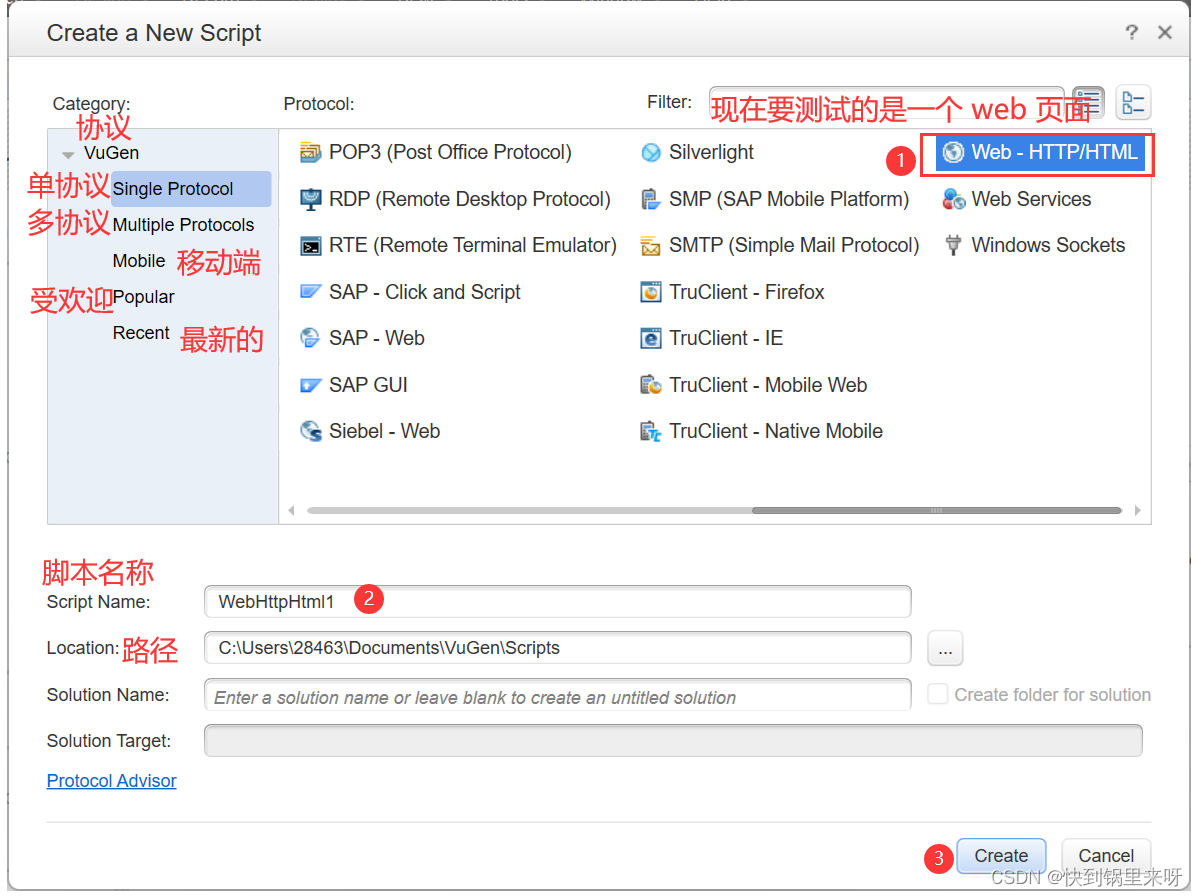Focus the Location path field
1198x896 pixels.
coord(558,648)
